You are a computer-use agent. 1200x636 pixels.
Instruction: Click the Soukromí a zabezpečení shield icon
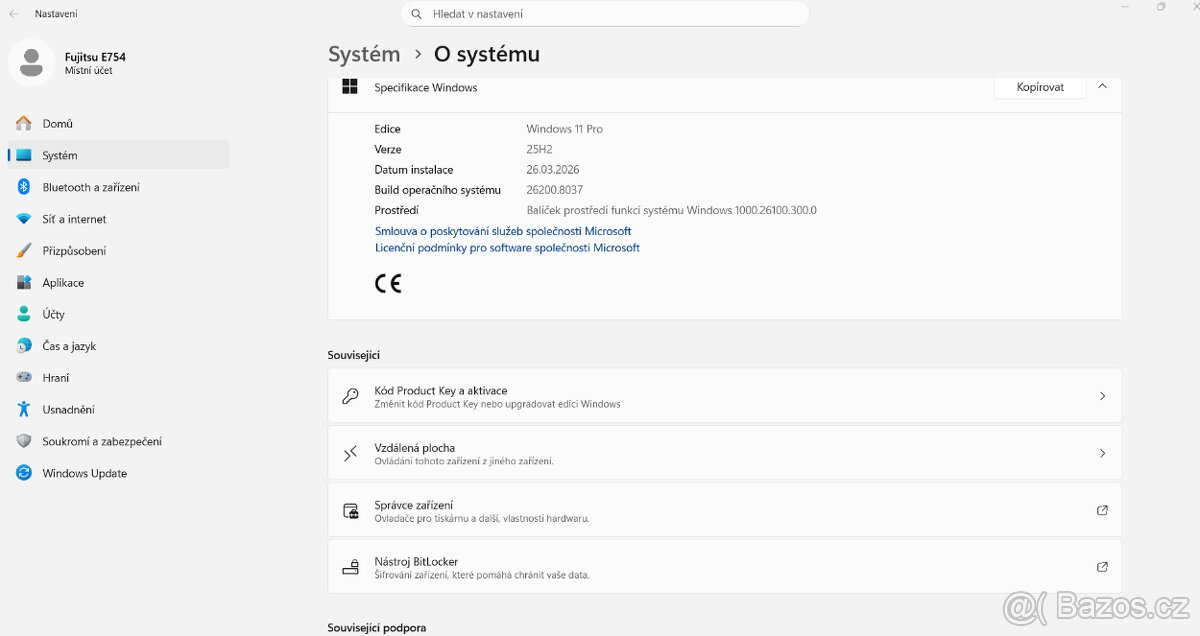coord(24,441)
